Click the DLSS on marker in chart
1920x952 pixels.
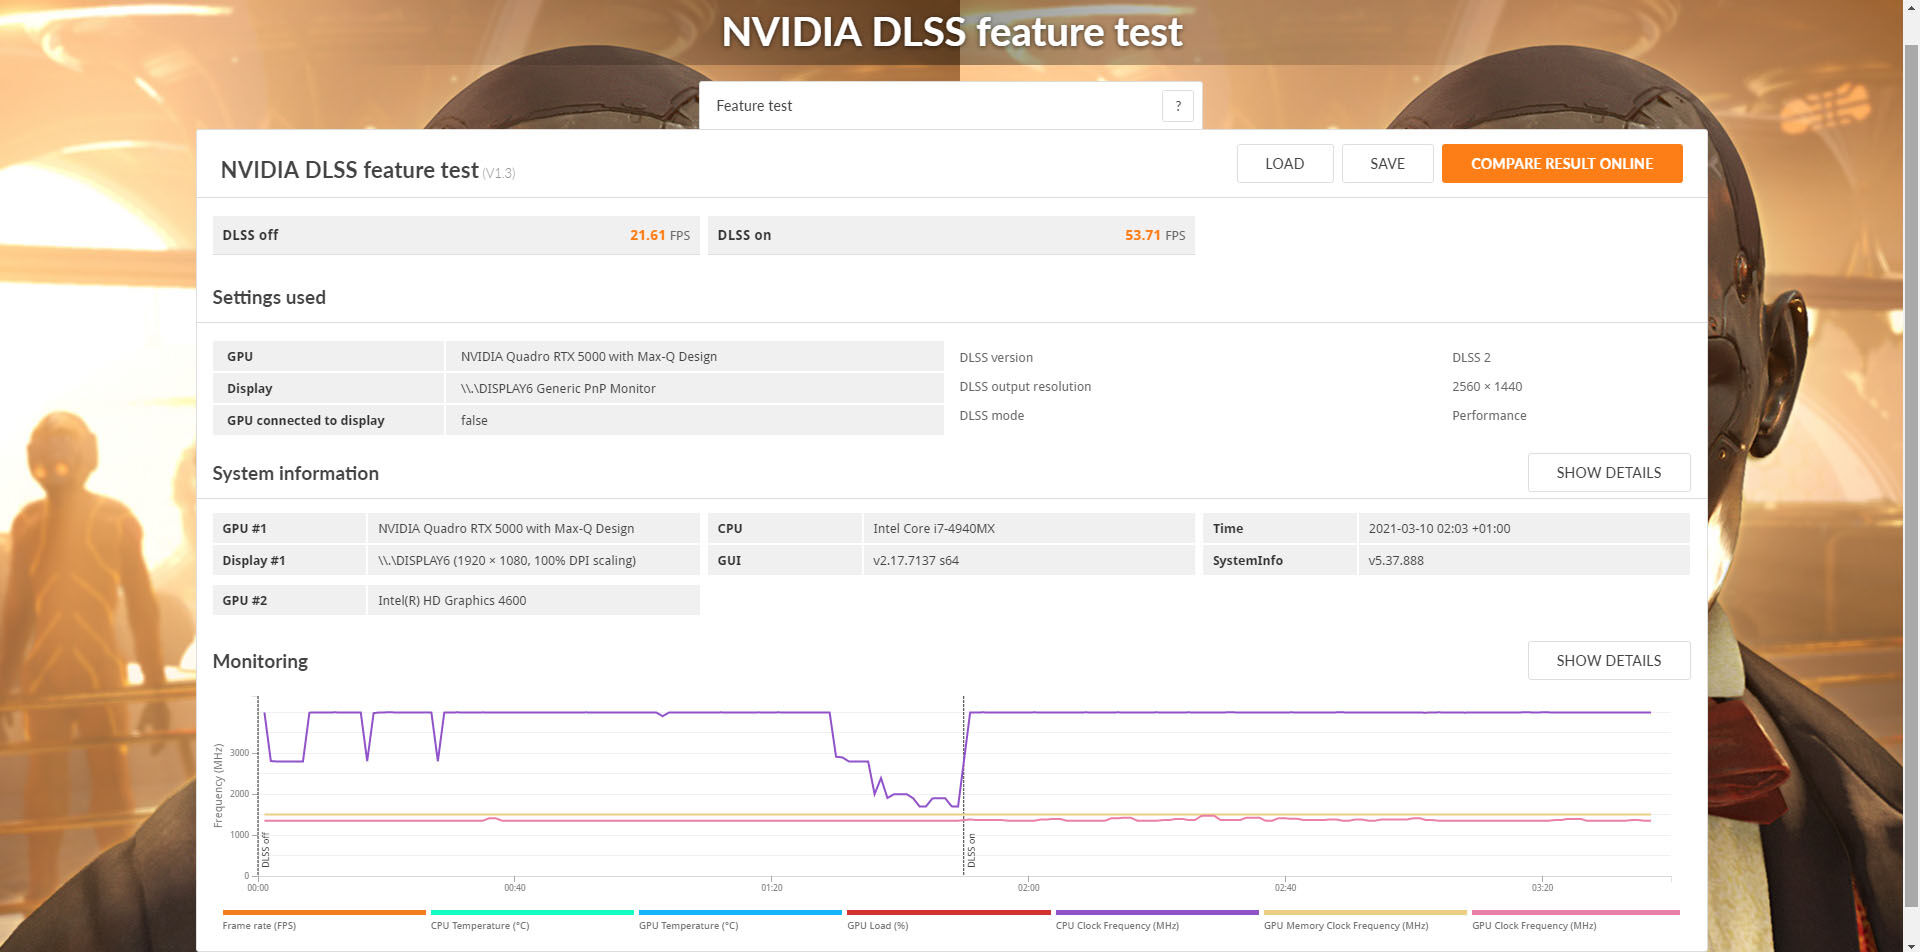point(971,851)
